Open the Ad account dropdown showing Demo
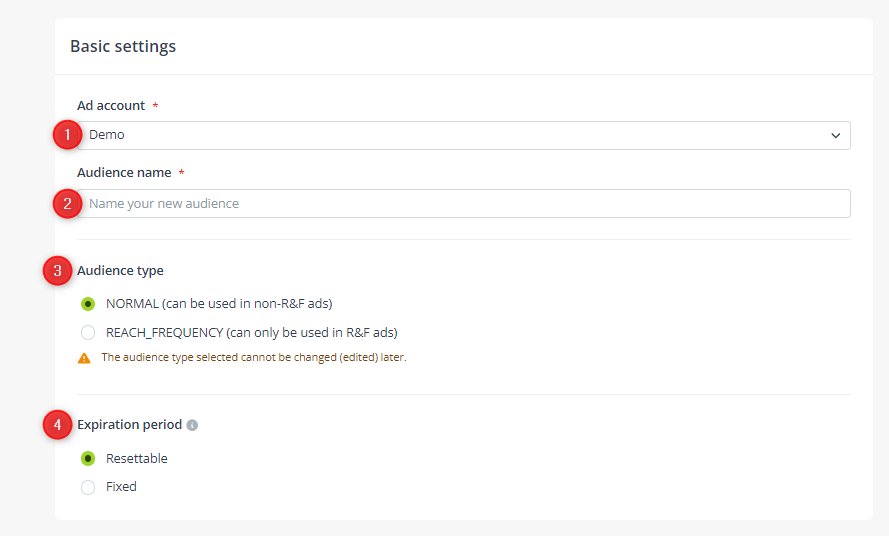 click(x=464, y=135)
